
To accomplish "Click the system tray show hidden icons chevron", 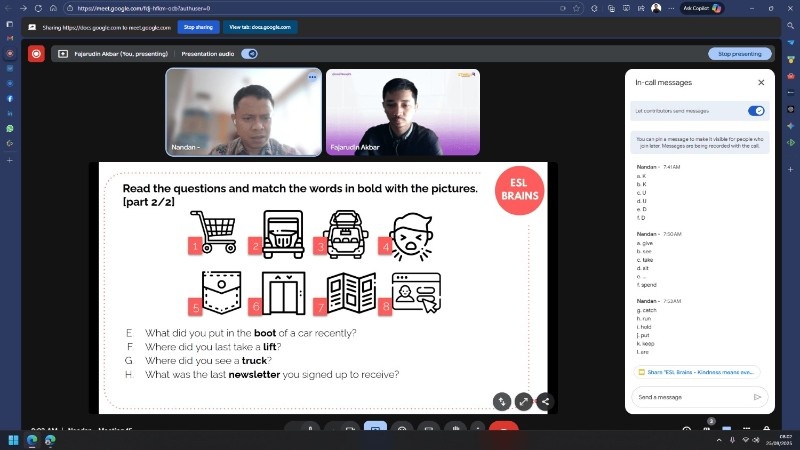I will tap(719, 440).
